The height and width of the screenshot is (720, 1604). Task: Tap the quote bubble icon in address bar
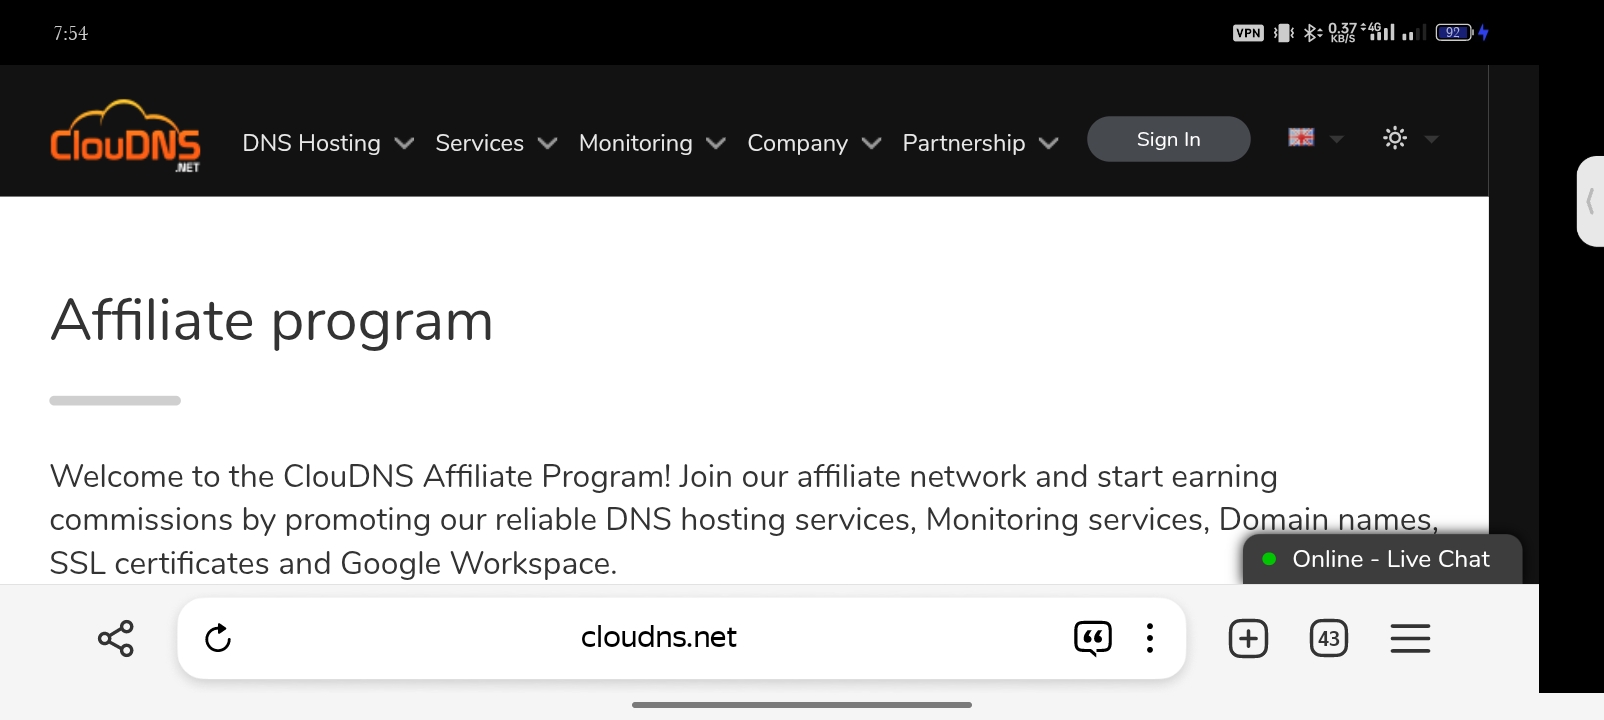pos(1092,638)
